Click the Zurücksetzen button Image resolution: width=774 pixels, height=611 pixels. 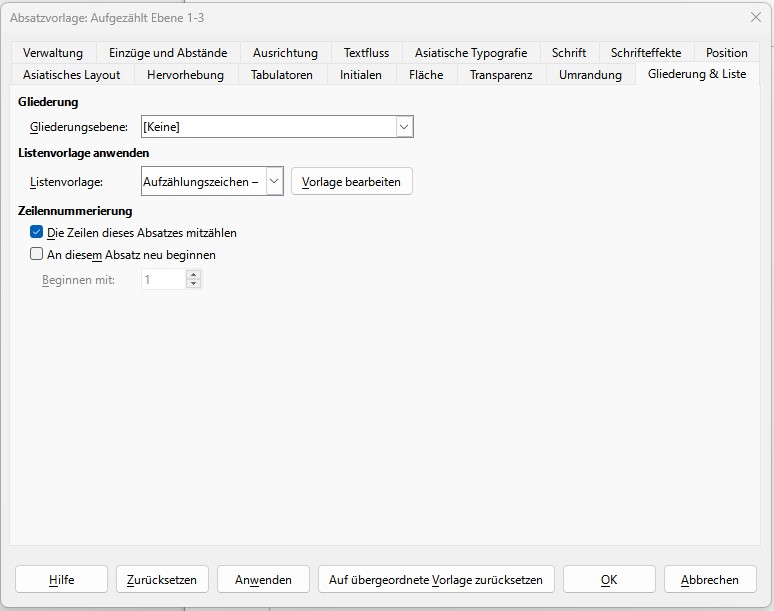pos(162,579)
